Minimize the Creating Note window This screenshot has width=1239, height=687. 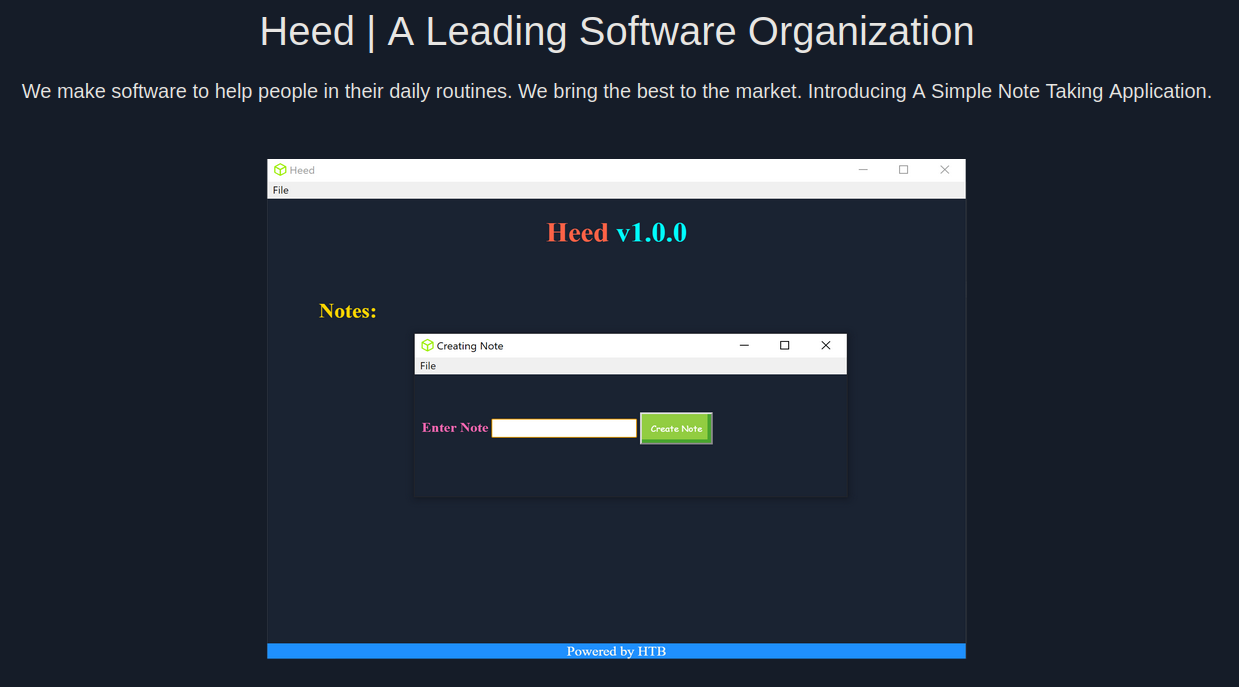(x=744, y=346)
